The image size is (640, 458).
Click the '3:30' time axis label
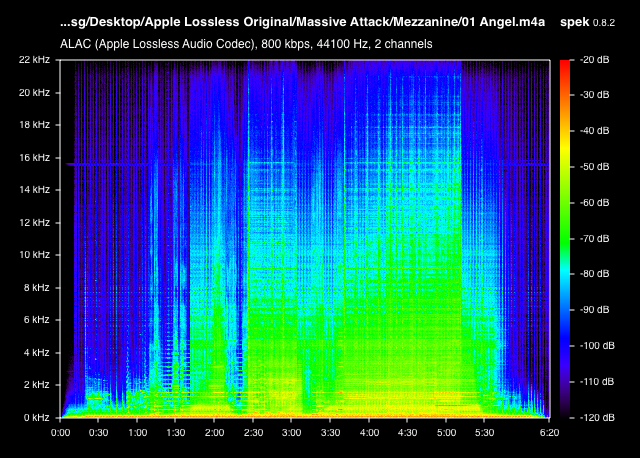tap(330, 433)
